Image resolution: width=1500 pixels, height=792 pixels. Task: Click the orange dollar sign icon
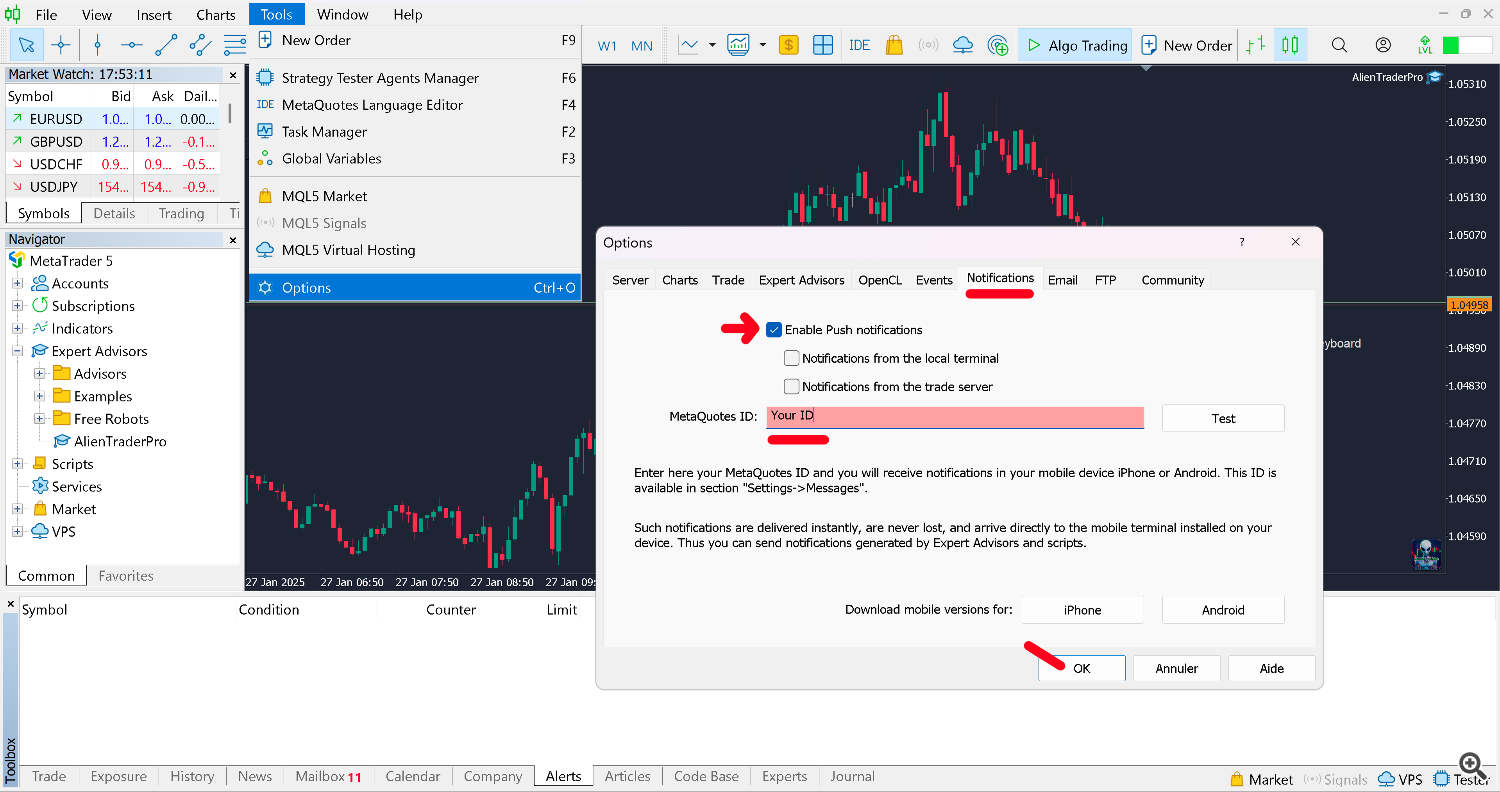pos(789,45)
